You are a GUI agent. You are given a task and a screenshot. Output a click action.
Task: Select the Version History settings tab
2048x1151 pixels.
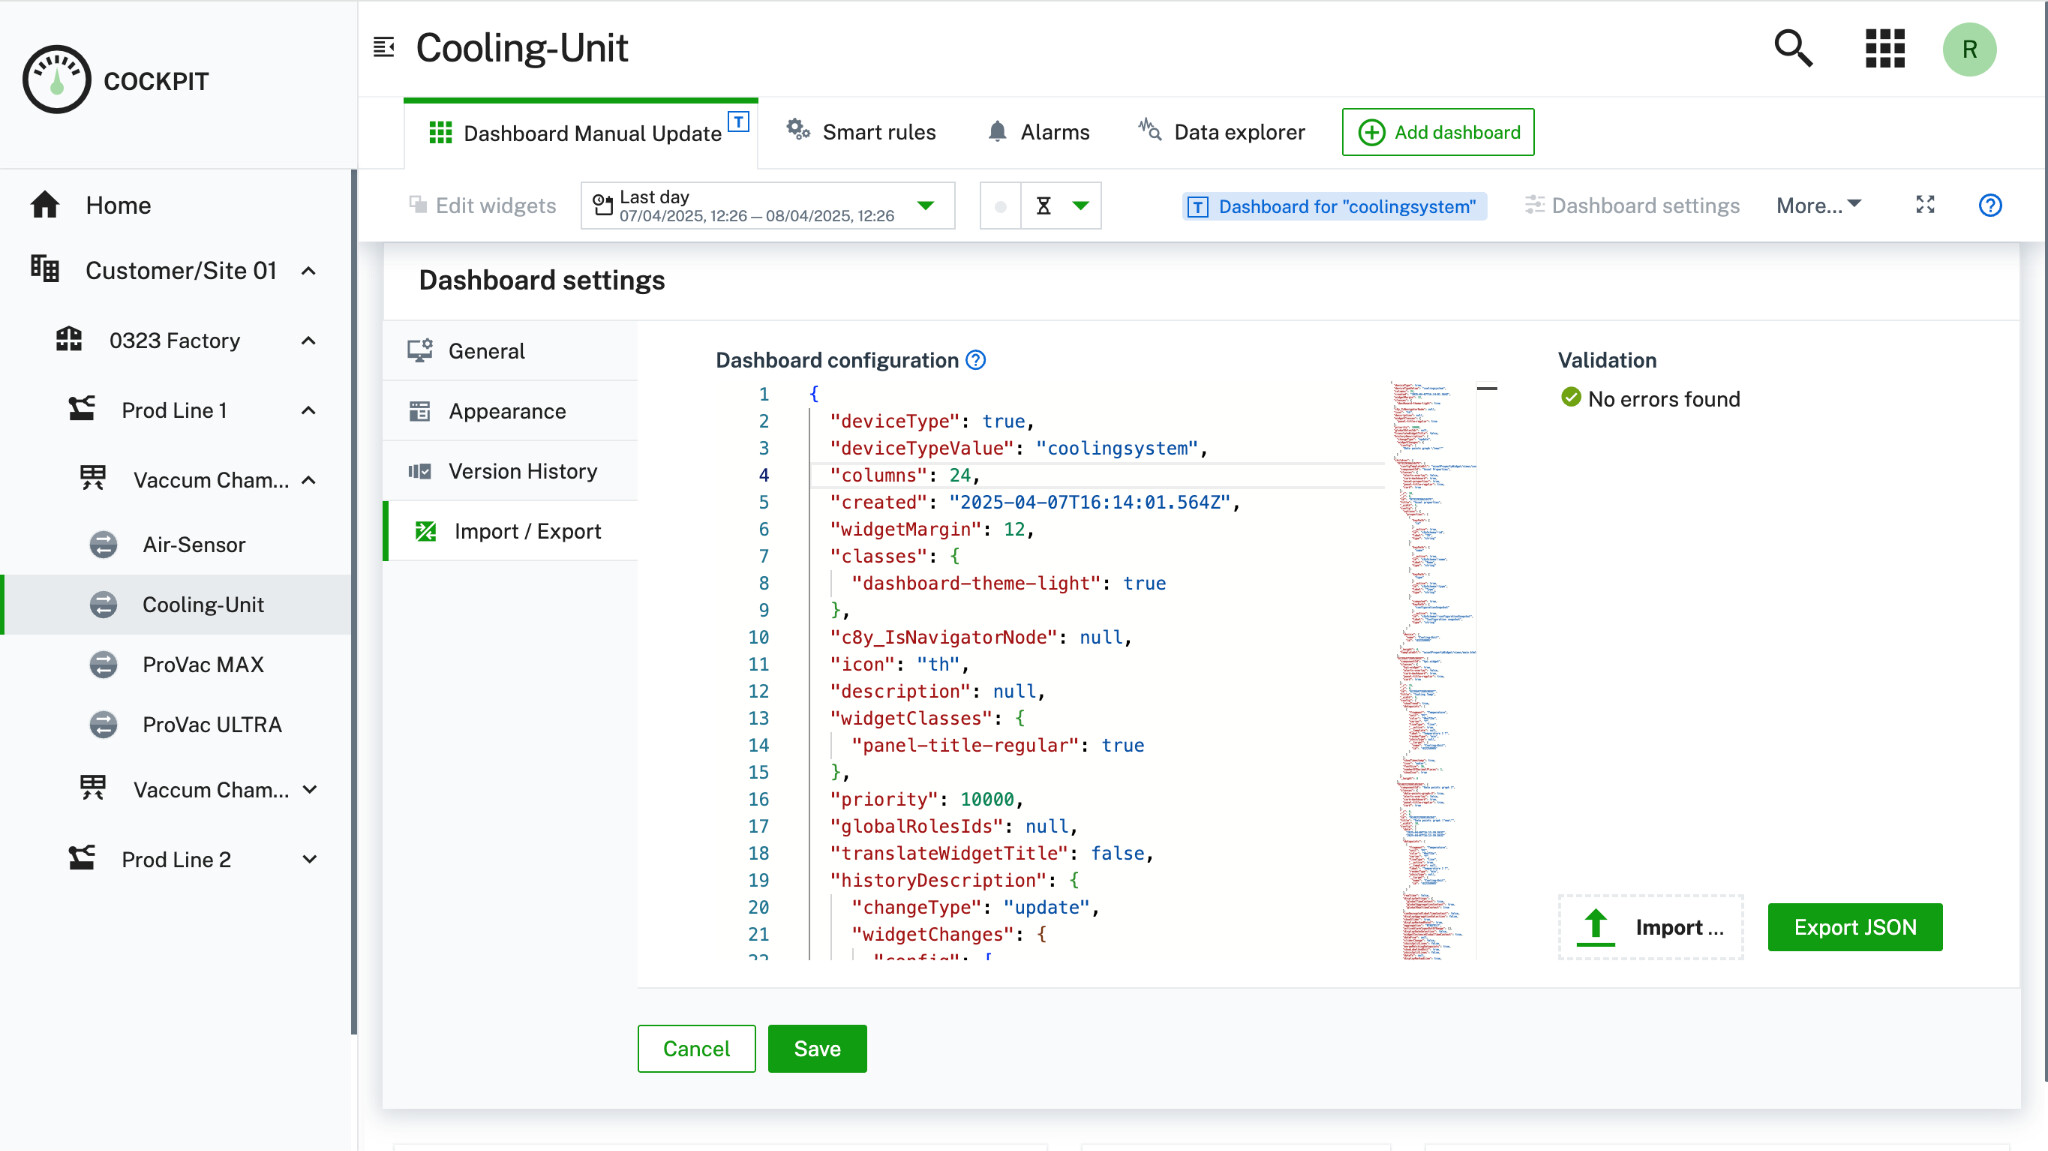[x=522, y=471]
